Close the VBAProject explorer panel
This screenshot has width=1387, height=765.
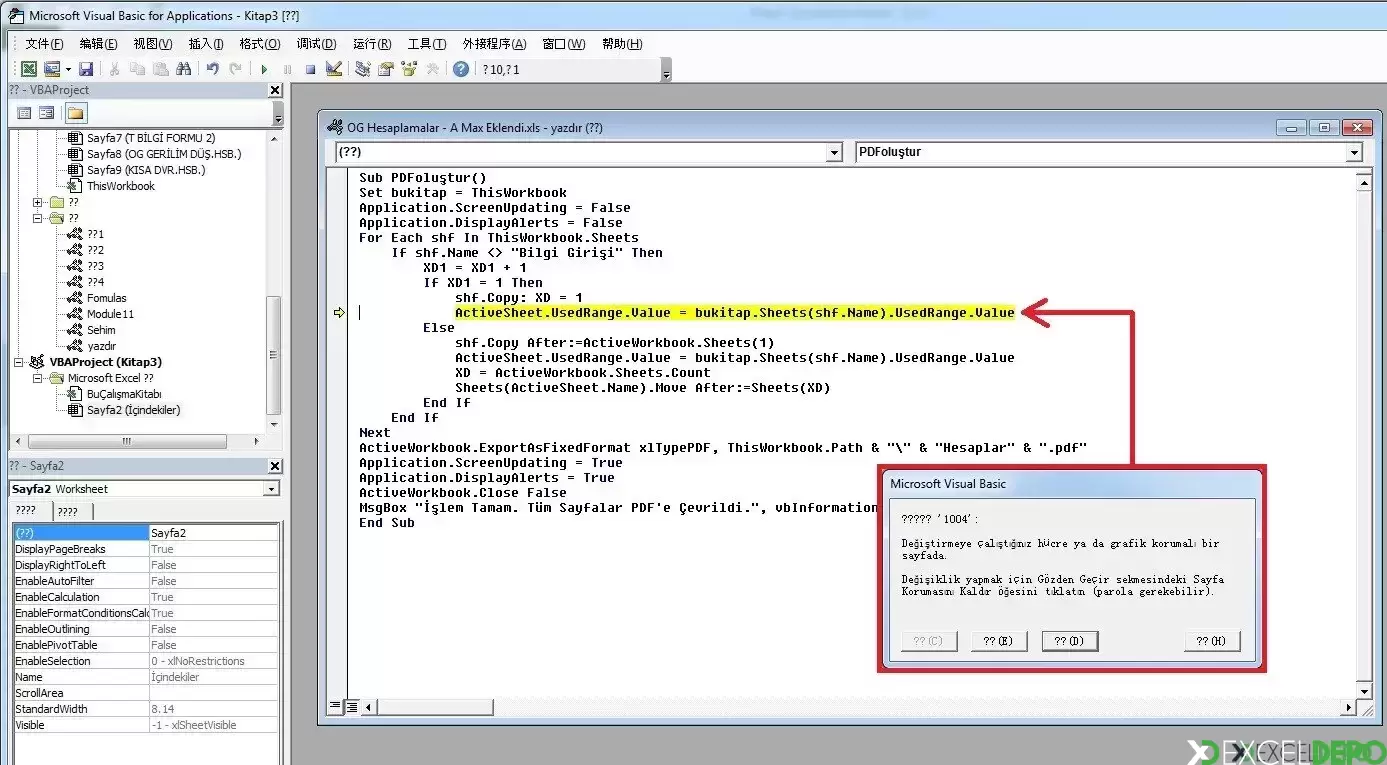coord(275,90)
